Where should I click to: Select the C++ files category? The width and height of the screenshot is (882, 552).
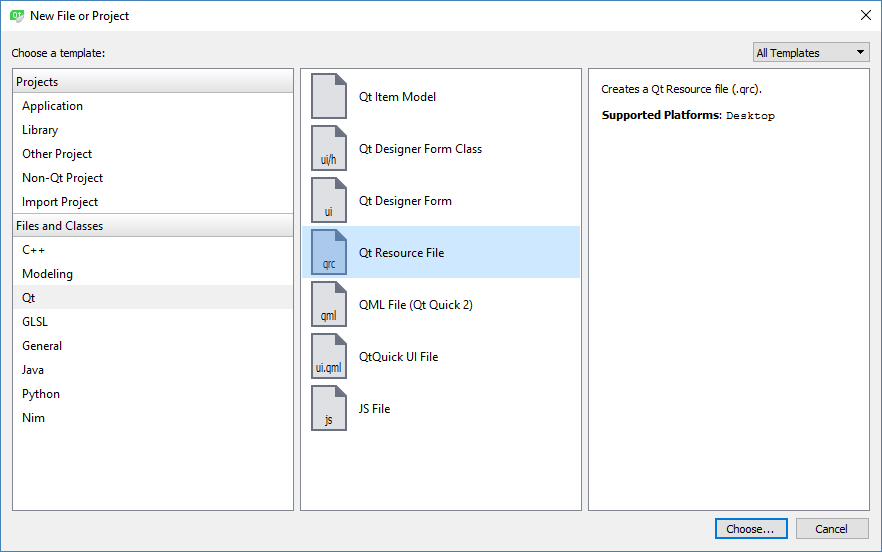pos(33,250)
